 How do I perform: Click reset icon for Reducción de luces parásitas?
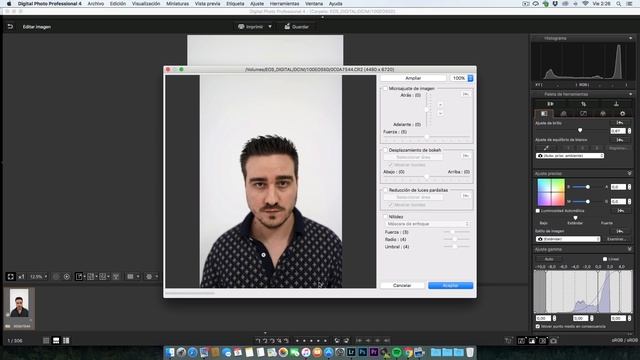[465, 196]
